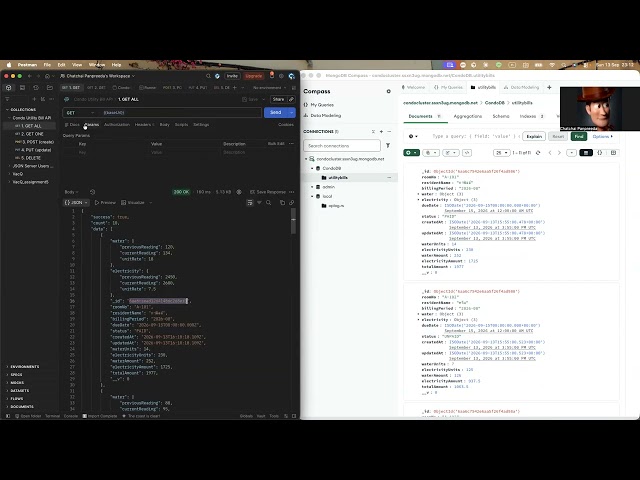Click the home icon in Postman header
This screenshot has height=480, width=640.
coord(48,76)
